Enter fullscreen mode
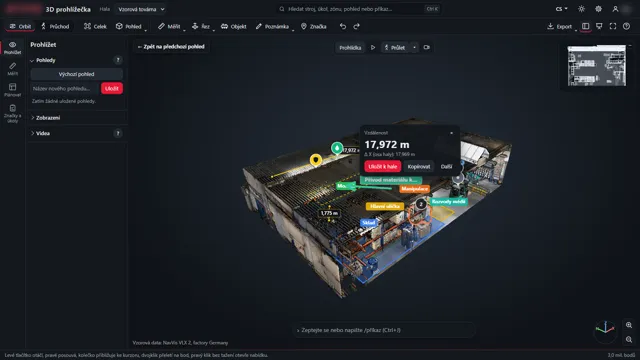Viewport: 640px width, 360px height. (x=613, y=27)
